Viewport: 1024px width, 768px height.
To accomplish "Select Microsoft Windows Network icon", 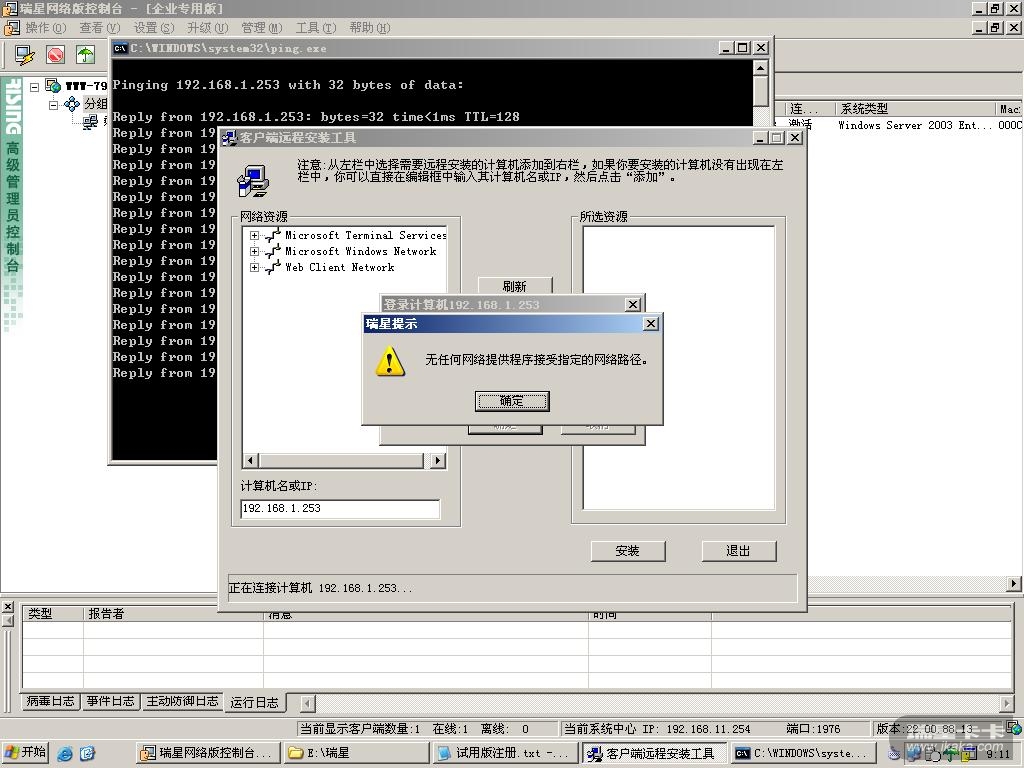I will coord(273,252).
